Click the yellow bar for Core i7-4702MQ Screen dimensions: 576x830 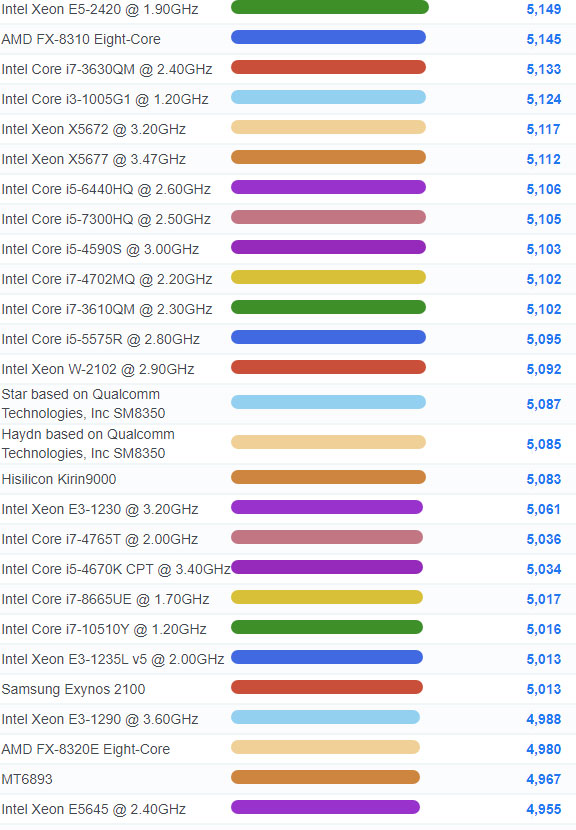coord(328,277)
